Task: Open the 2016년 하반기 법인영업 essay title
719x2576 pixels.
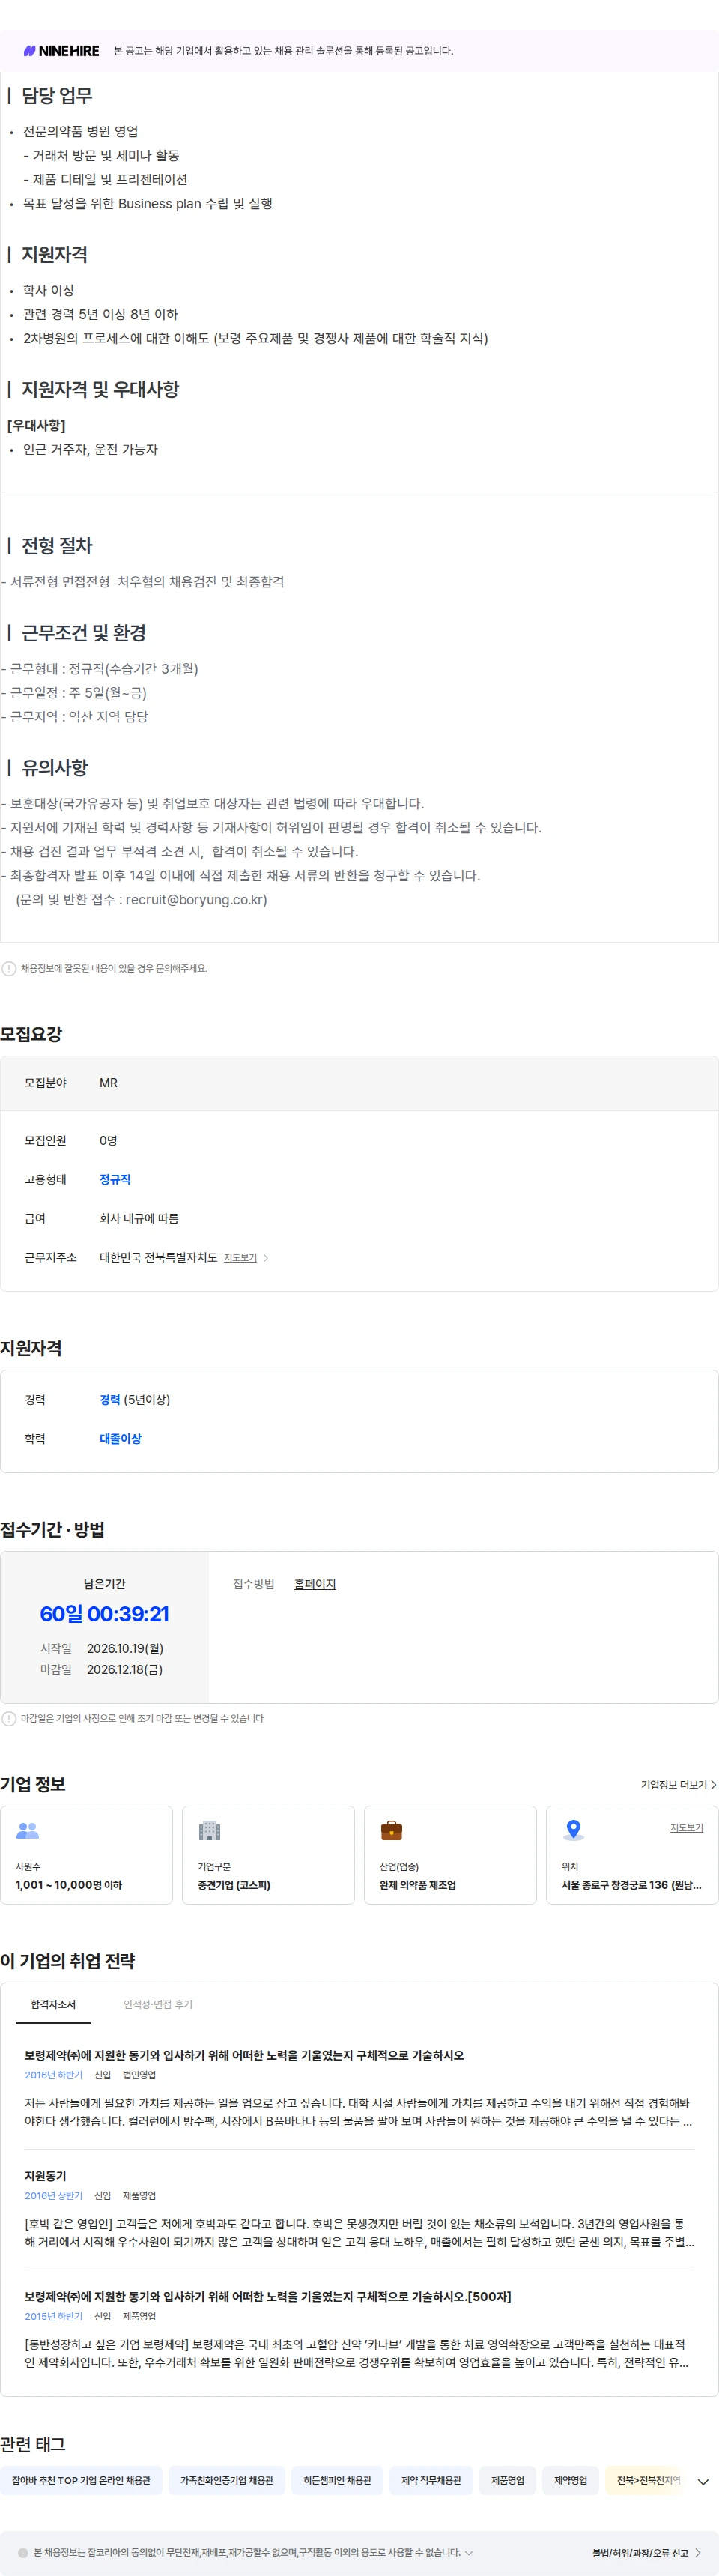Action: pyautogui.click(x=244, y=2055)
